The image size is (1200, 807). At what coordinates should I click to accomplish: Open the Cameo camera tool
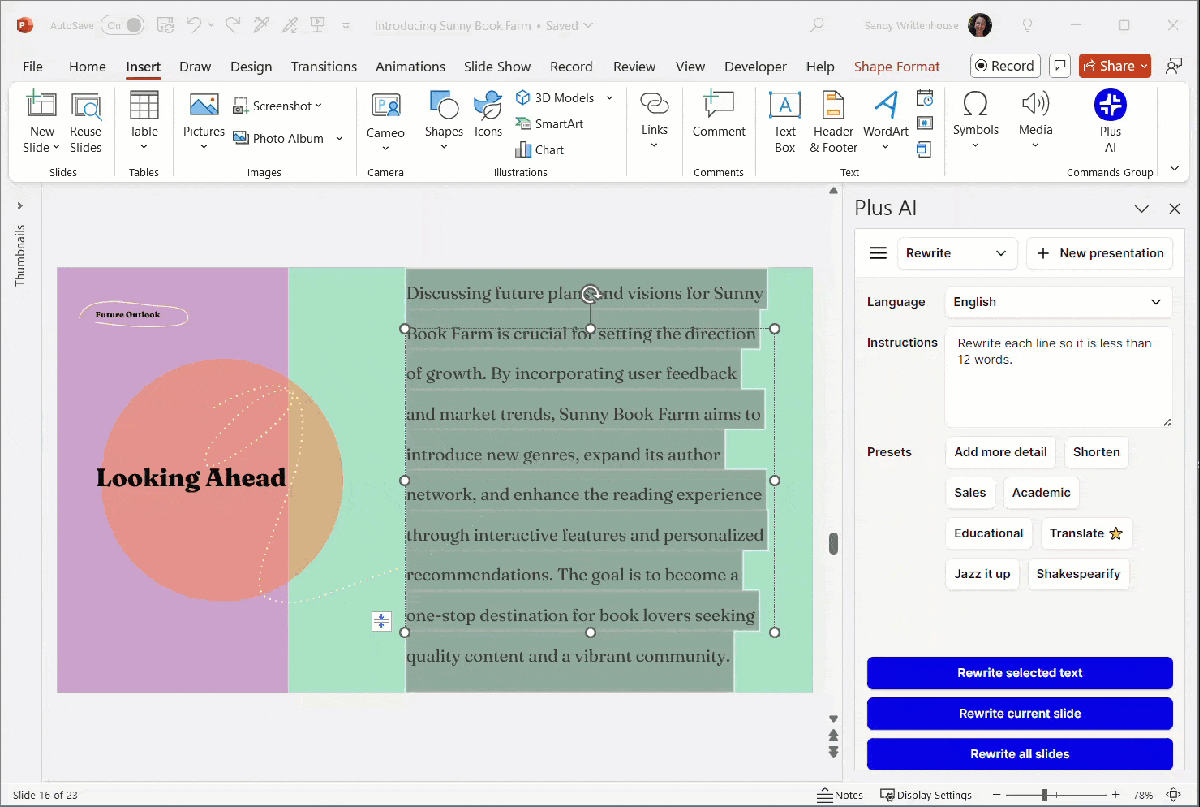385,119
